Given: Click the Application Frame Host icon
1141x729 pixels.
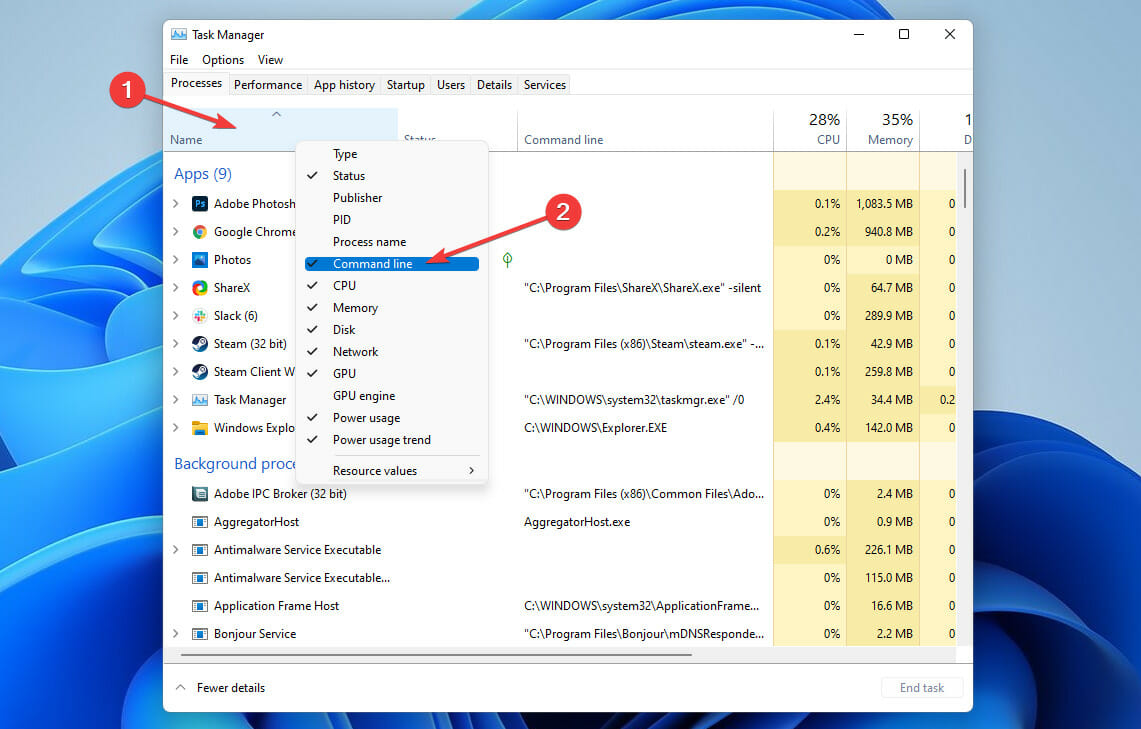Looking at the screenshot, I should (x=199, y=606).
